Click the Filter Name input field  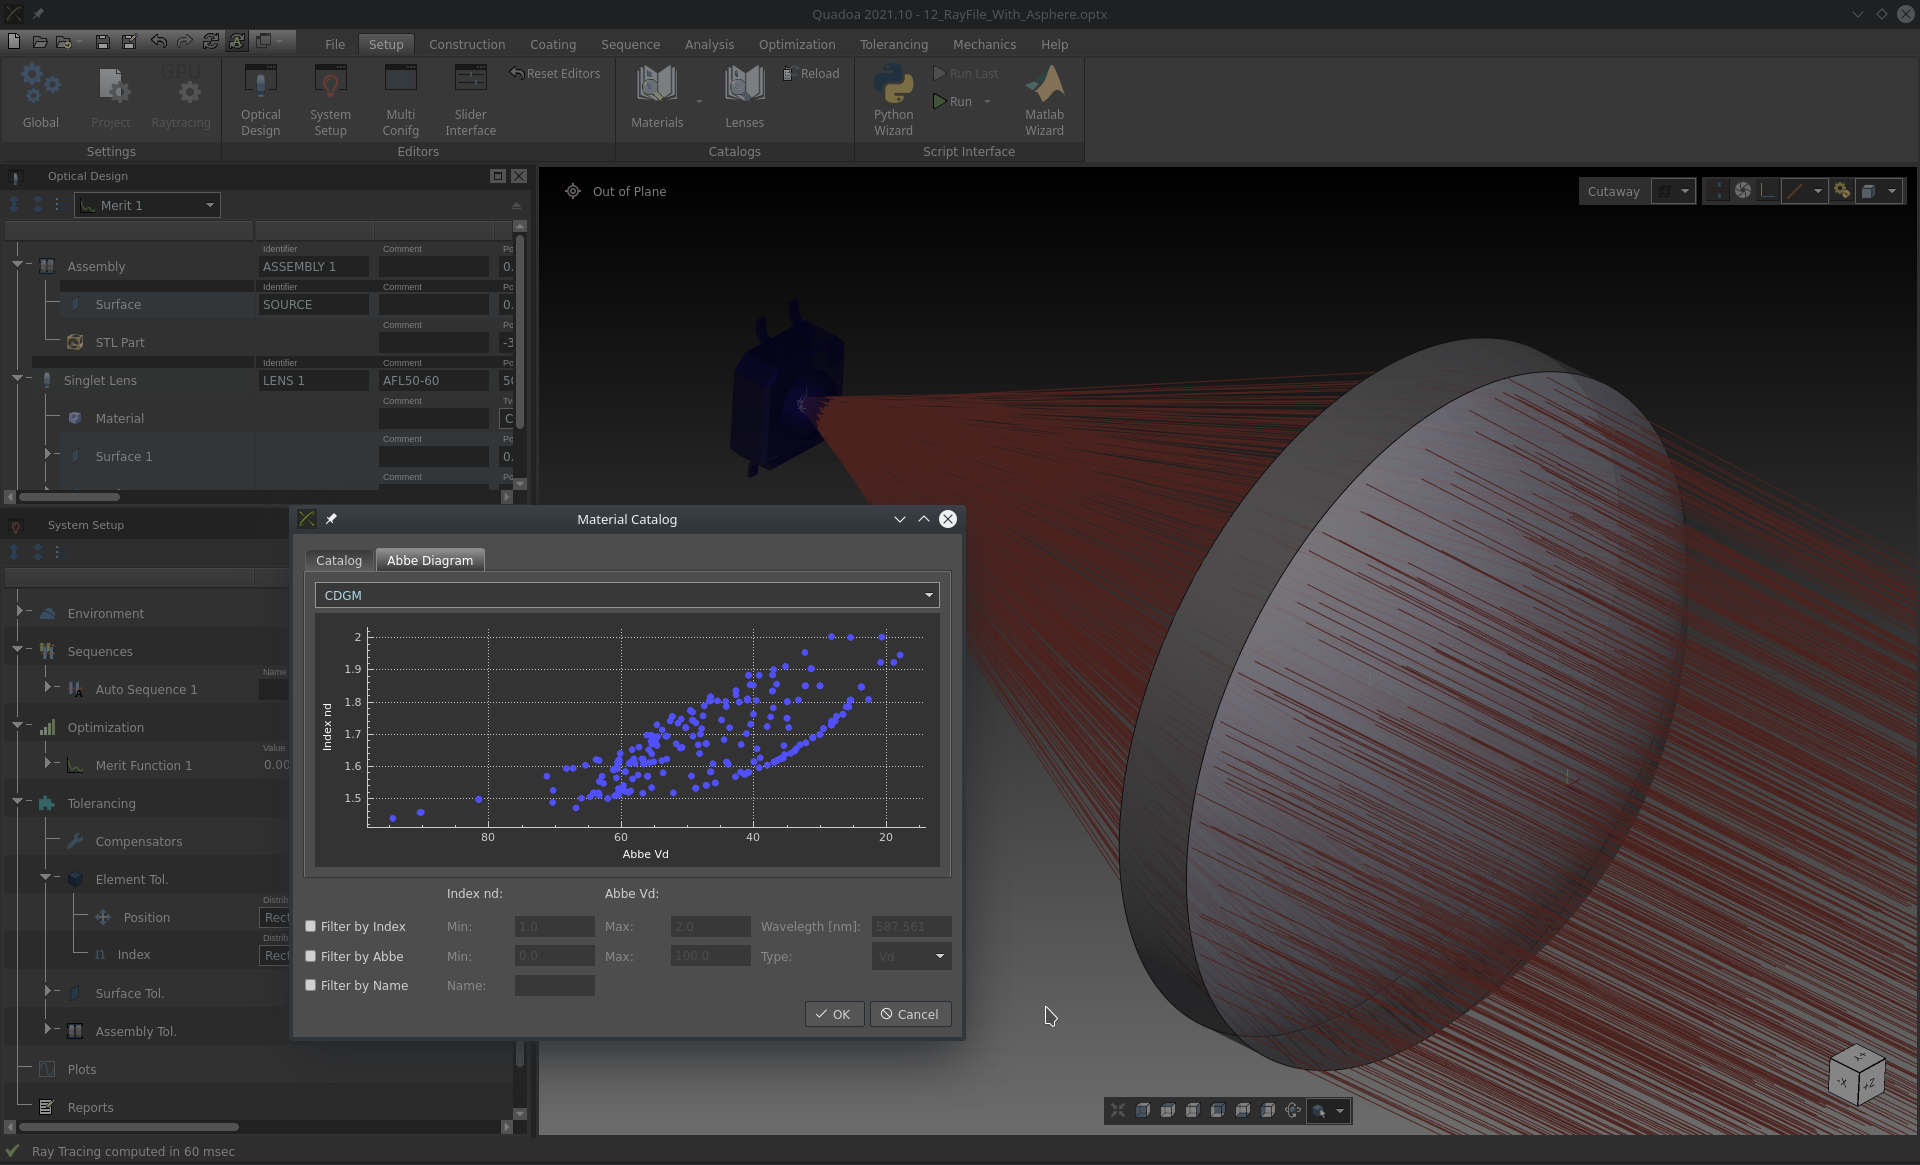click(x=555, y=986)
